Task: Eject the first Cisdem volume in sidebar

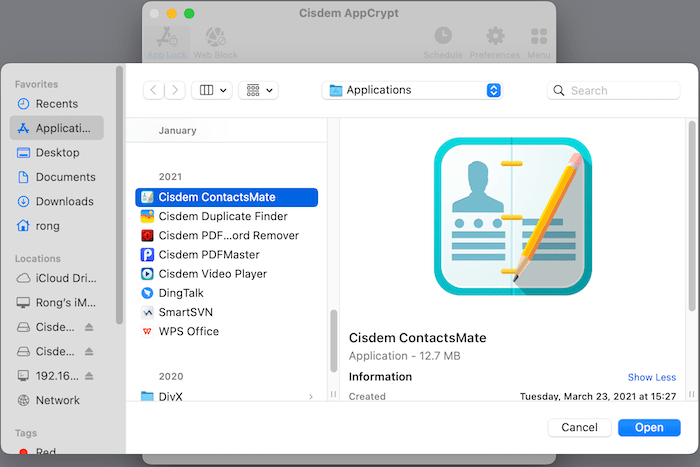Action: pos(89,327)
